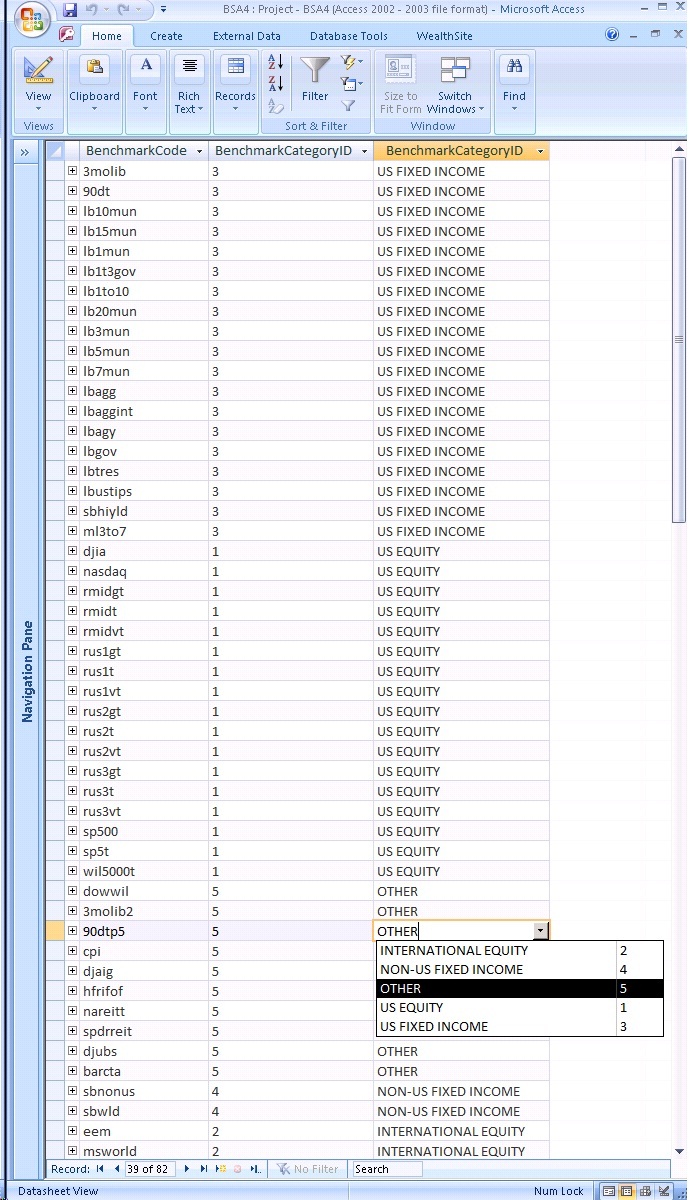Image resolution: width=690 pixels, height=1200 pixels.
Task: Open the OTHER combo box arrow
Action: coord(541,931)
